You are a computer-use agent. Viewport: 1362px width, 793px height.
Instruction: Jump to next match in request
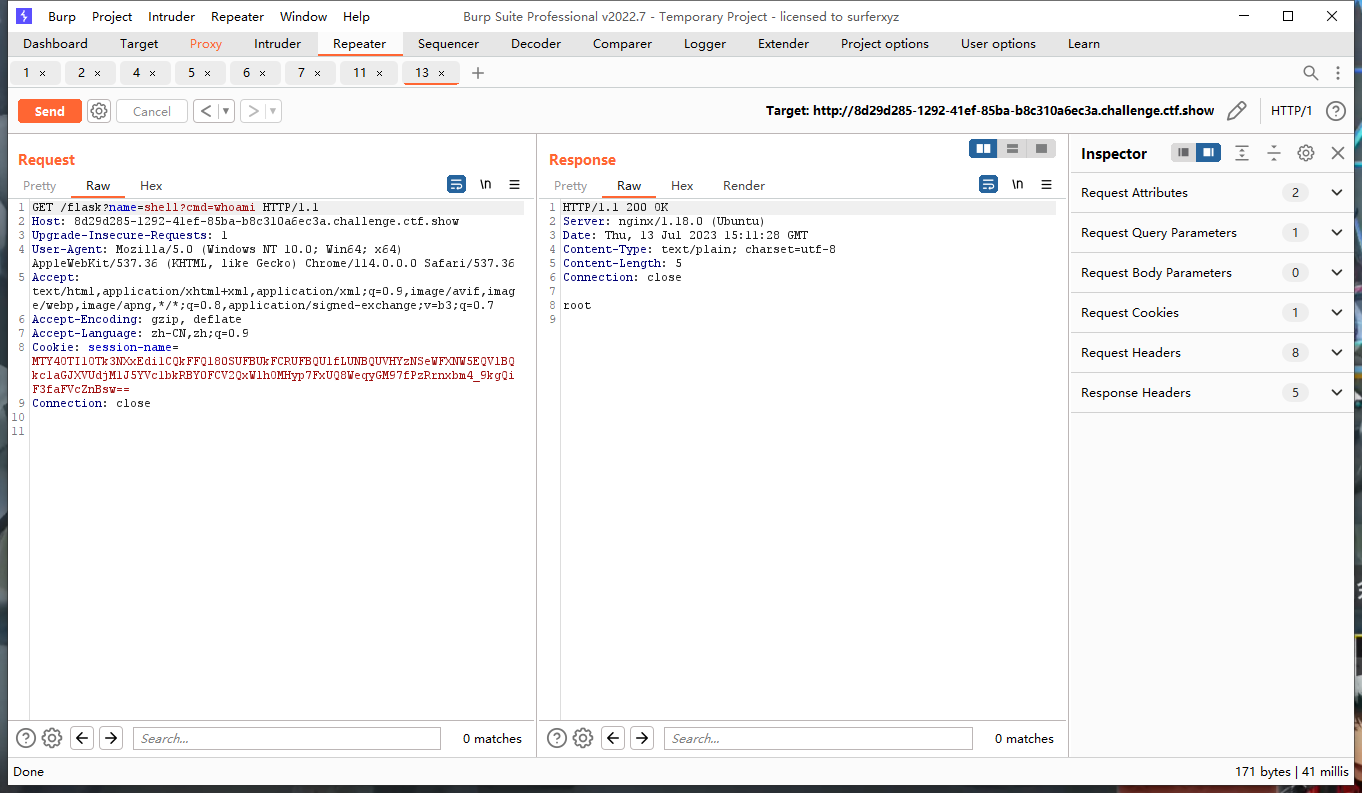(x=111, y=738)
